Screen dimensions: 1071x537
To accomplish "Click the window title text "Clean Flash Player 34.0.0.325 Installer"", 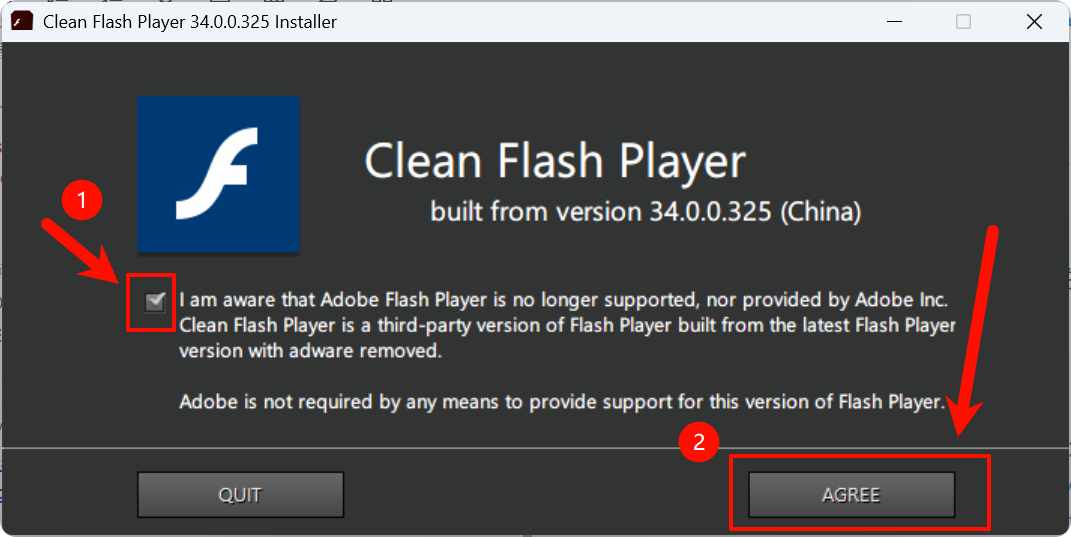I will [190, 21].
